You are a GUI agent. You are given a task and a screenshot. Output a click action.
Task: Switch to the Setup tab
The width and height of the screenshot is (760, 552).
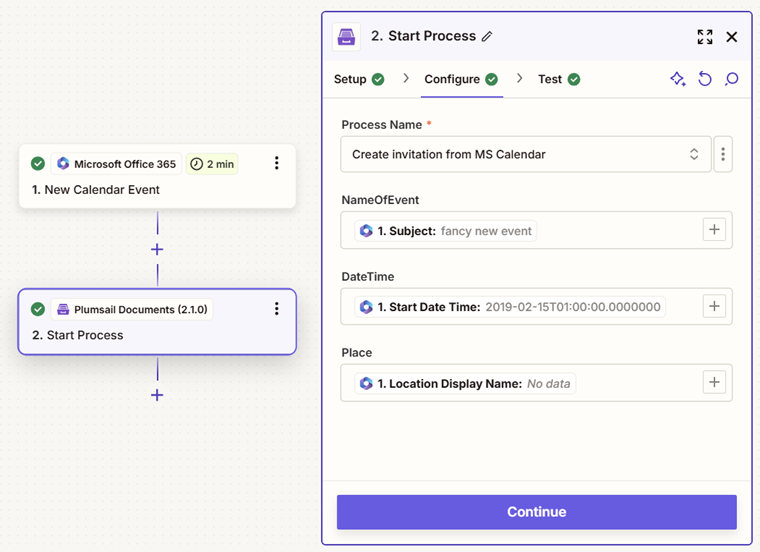click(x=359, y=79)
